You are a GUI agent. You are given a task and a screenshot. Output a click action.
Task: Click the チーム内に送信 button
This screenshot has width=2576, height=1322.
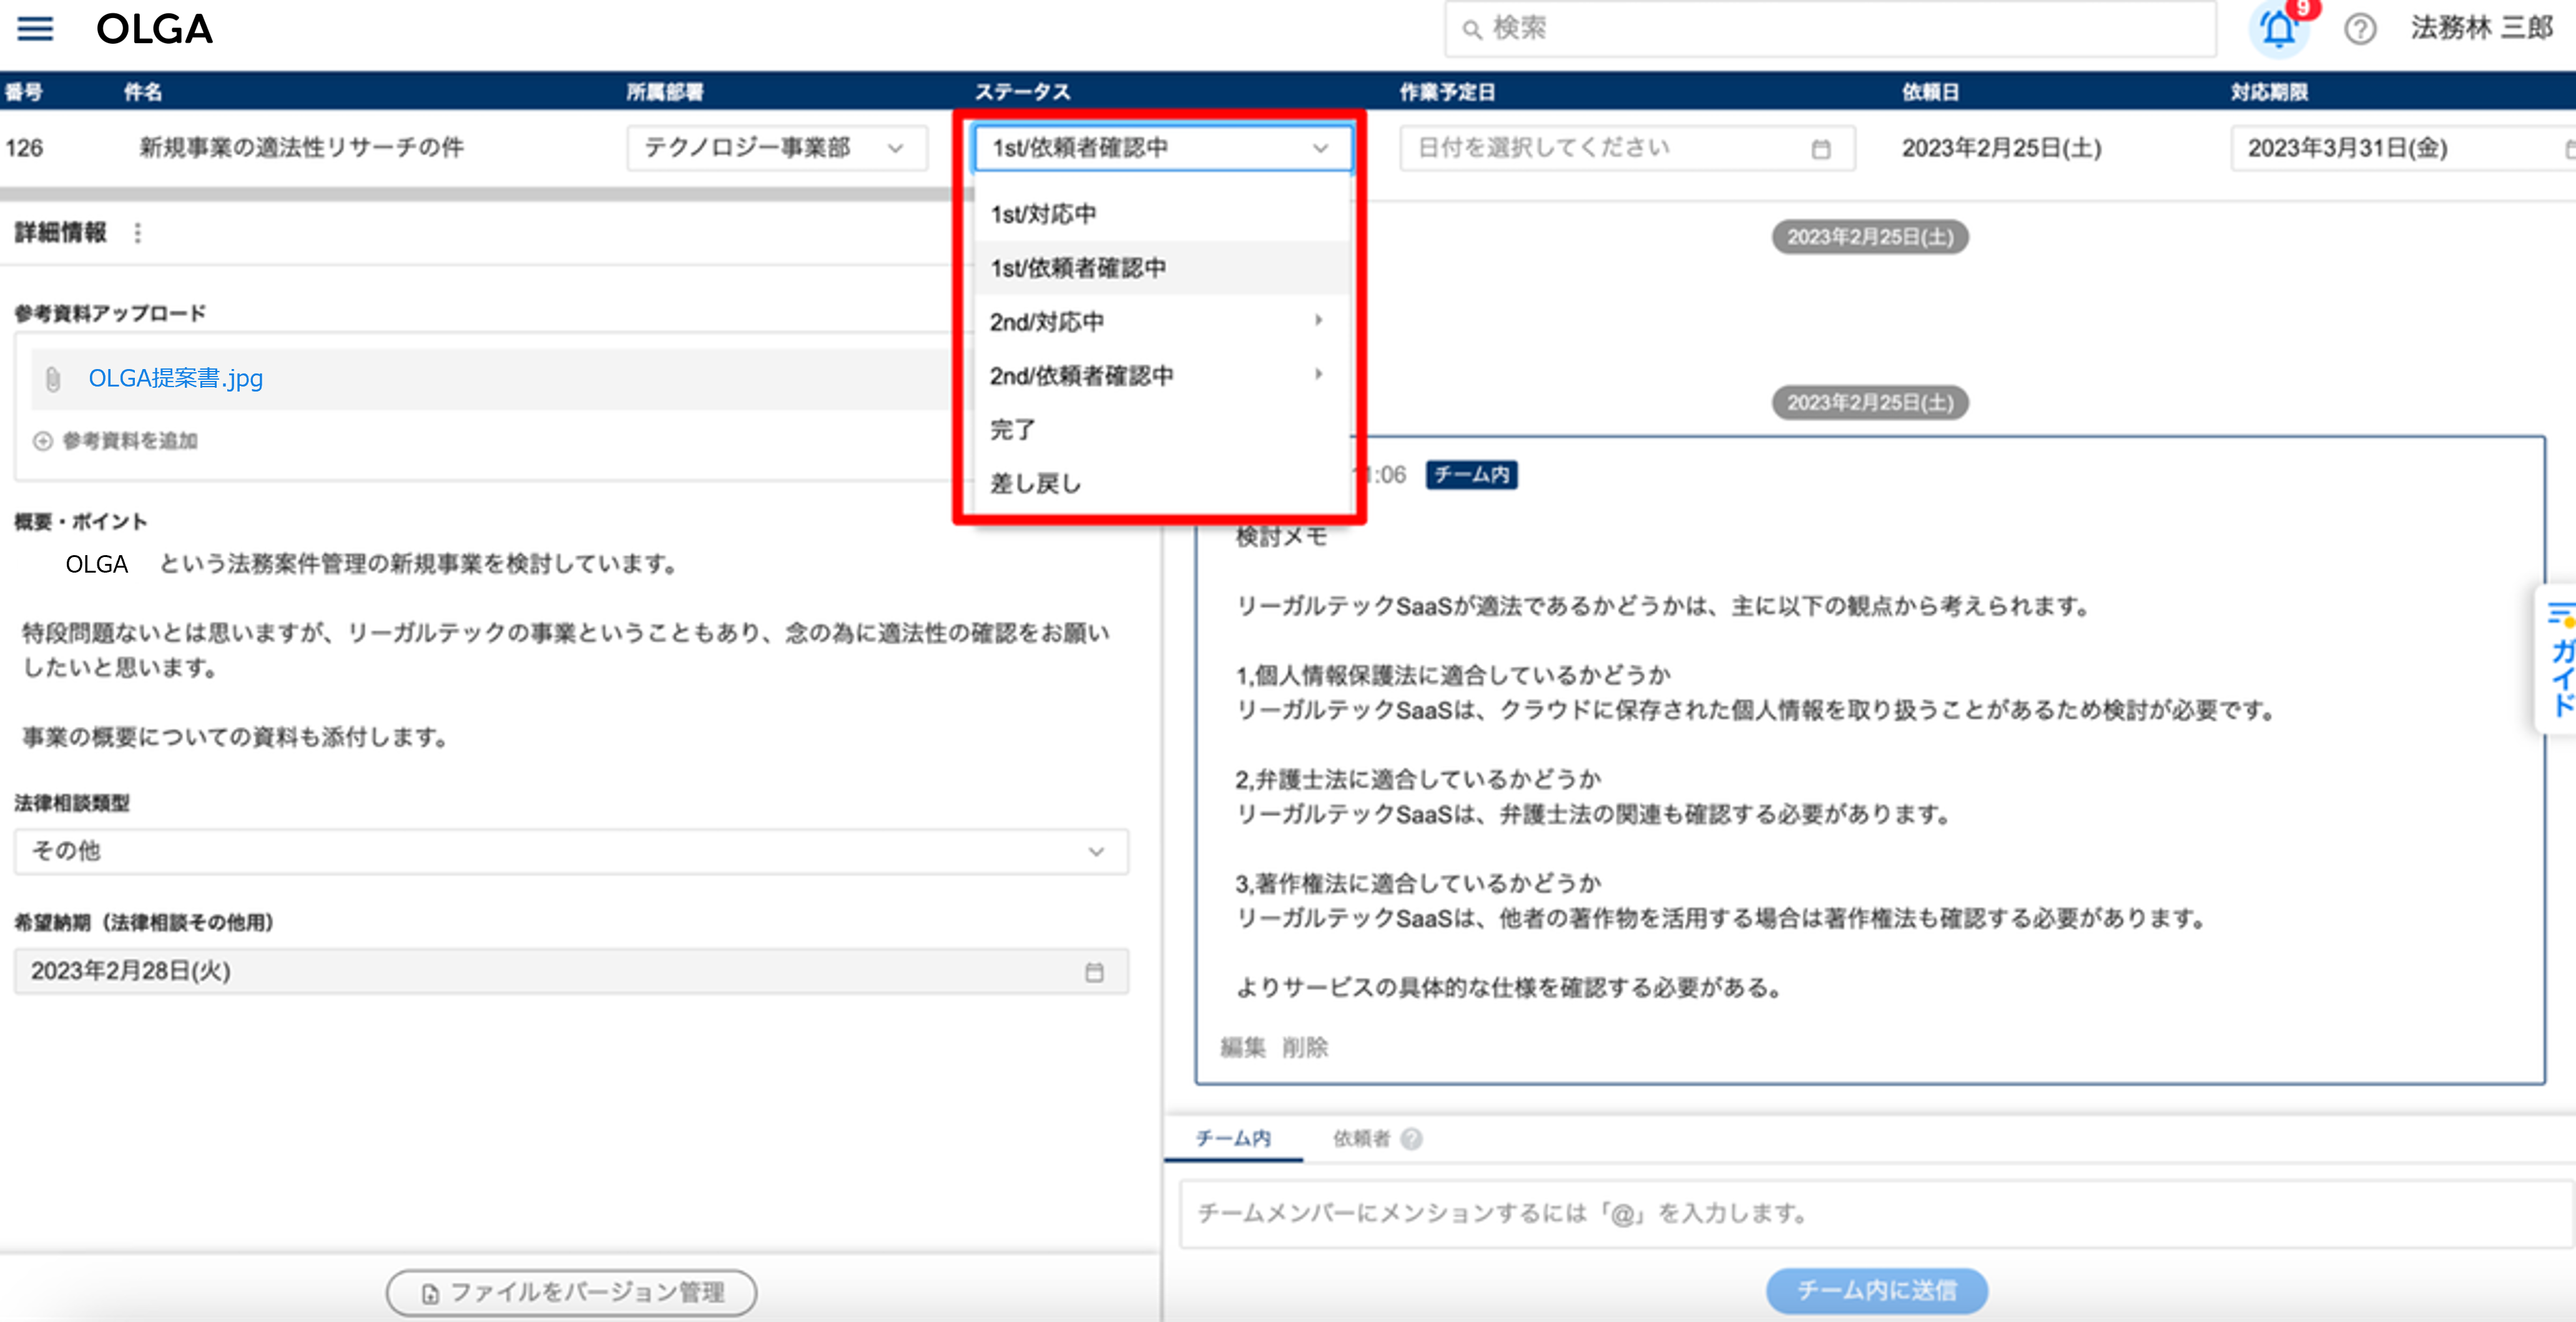coord(1876,1291)
